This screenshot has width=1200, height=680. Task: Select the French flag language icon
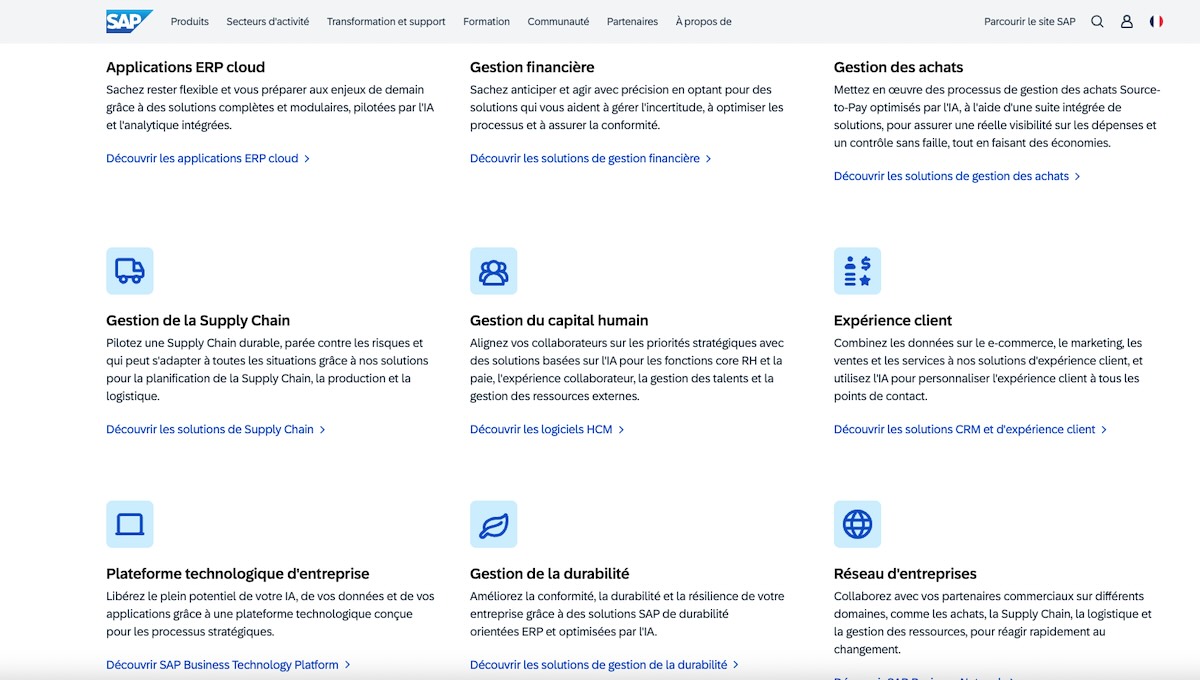1157,20
